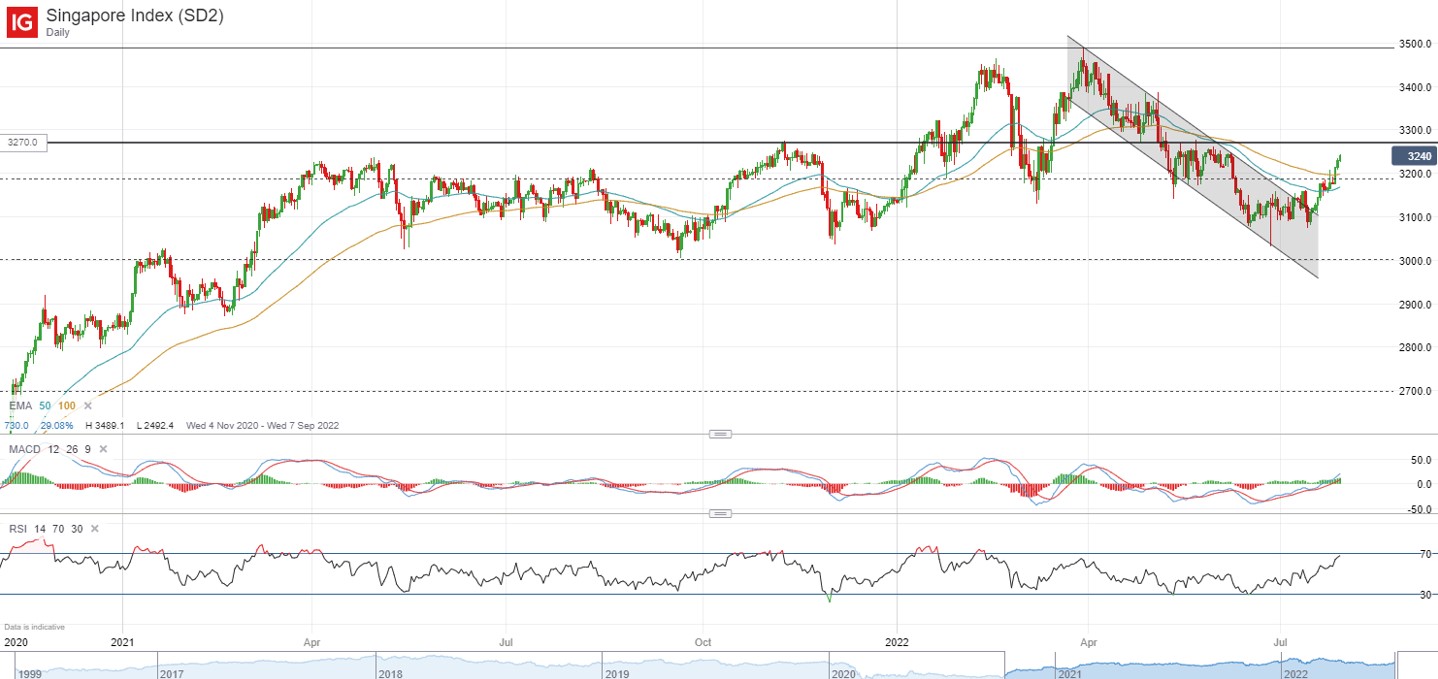
Task: Click the 2700.0 price axis label
Action: coord(1415,391)
